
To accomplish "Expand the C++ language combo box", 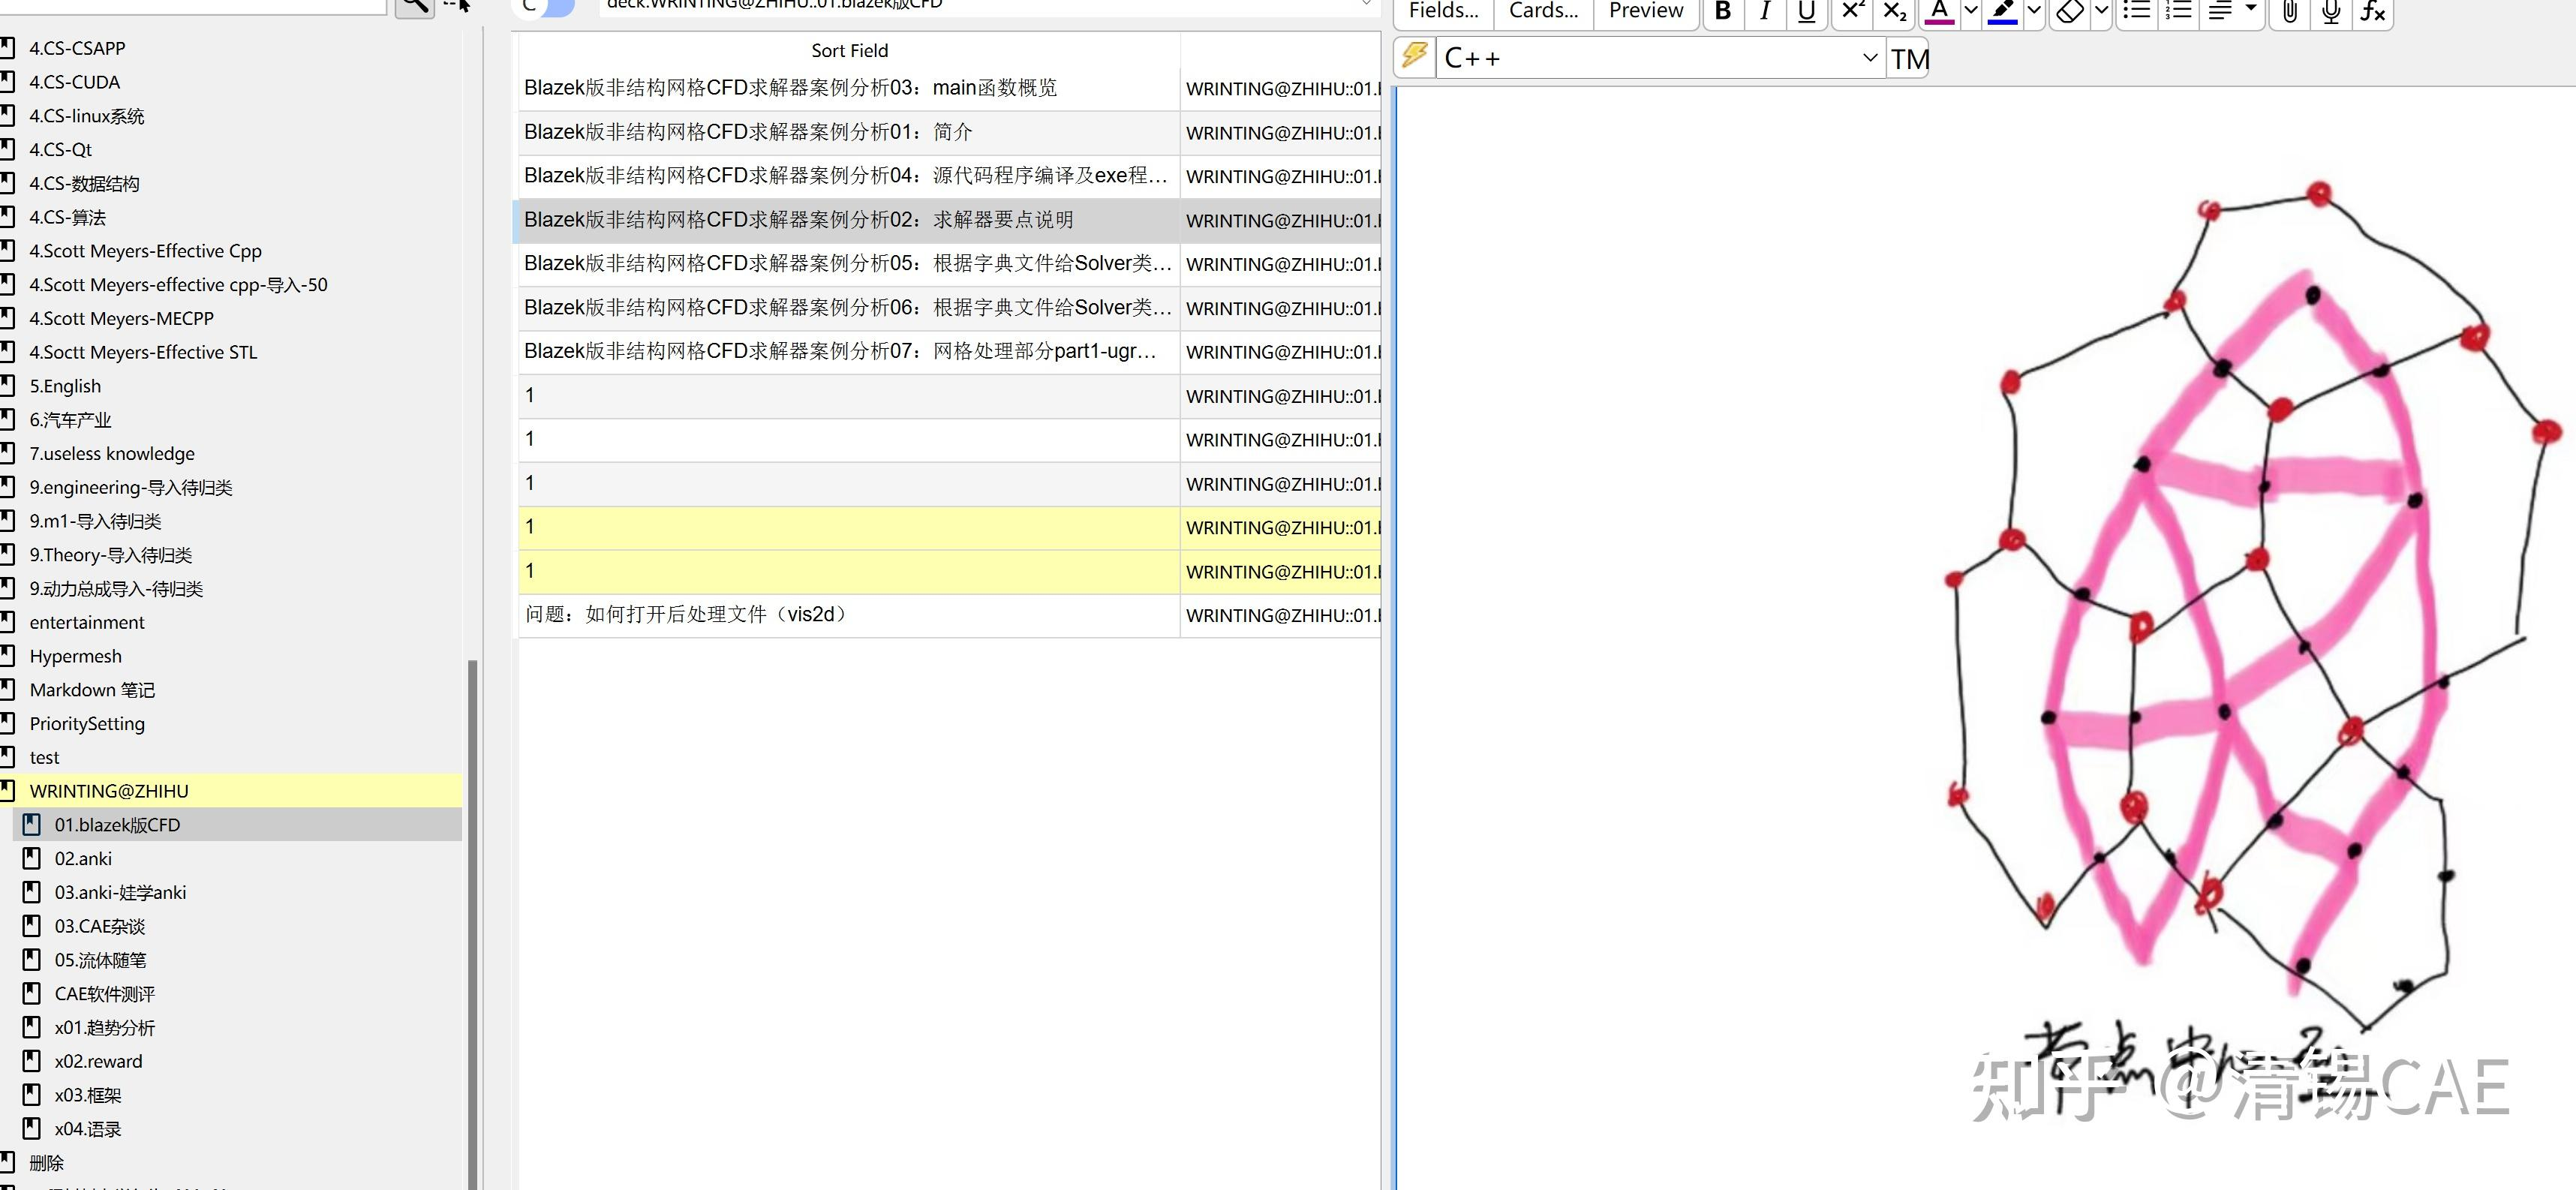I will coord(1869,58).
